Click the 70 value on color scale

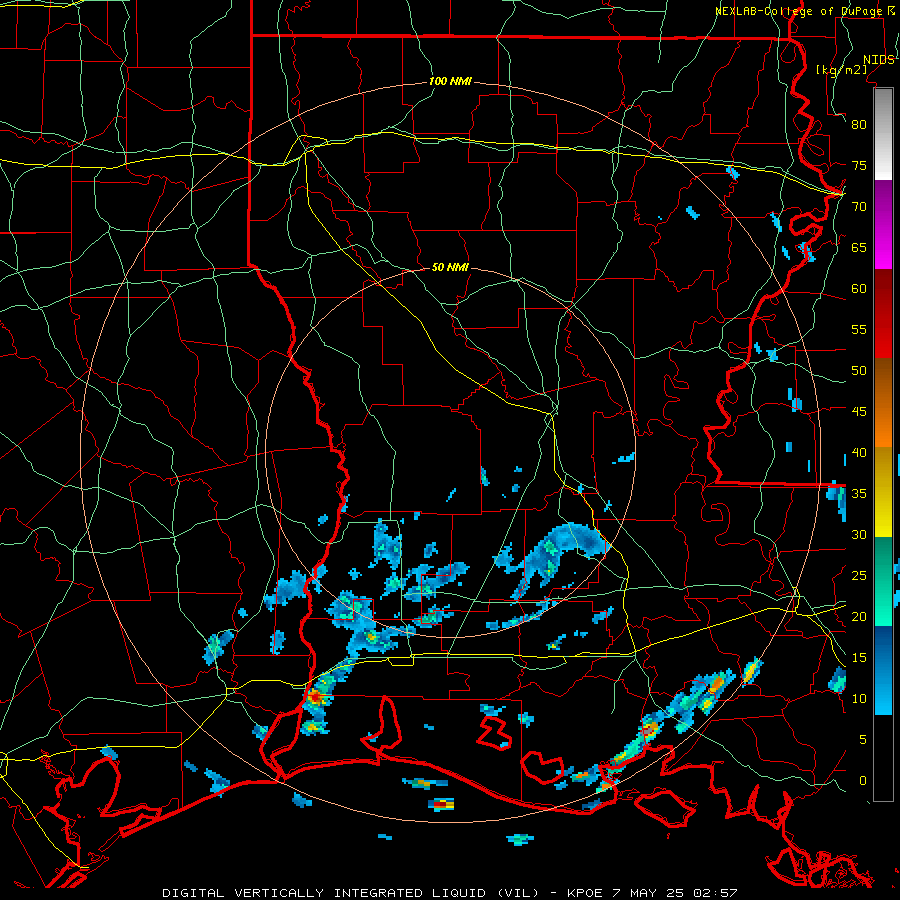pos(859,207)
